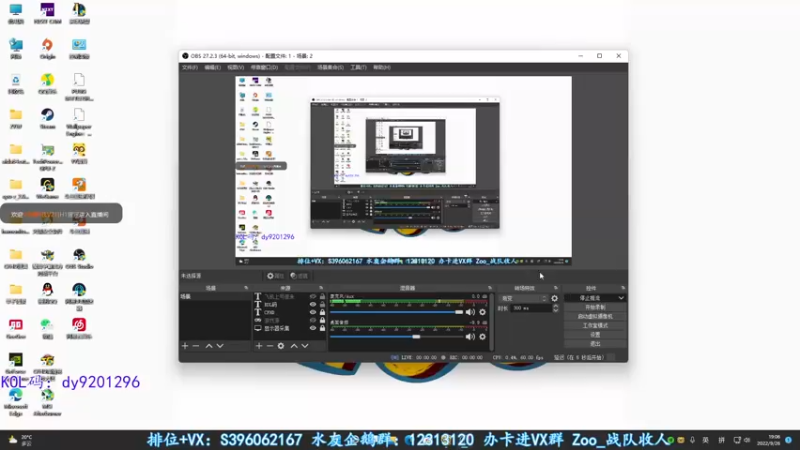Adjust the desktop audio volume slider
The width and height of the screenshot is (800, 450).
[397, 337]
